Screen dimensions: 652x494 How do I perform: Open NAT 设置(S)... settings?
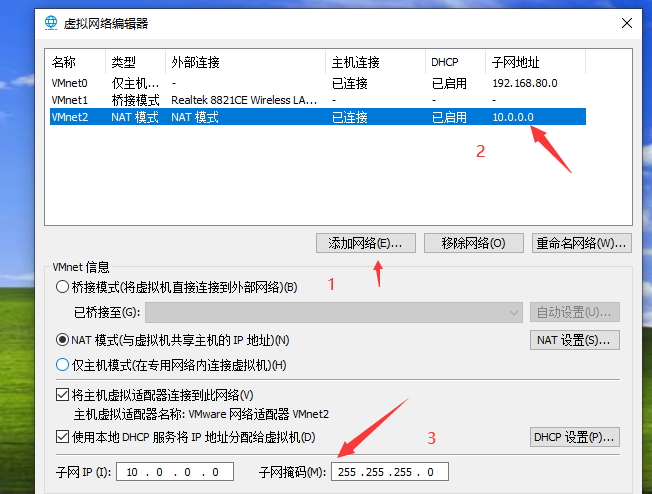[575, 340]
